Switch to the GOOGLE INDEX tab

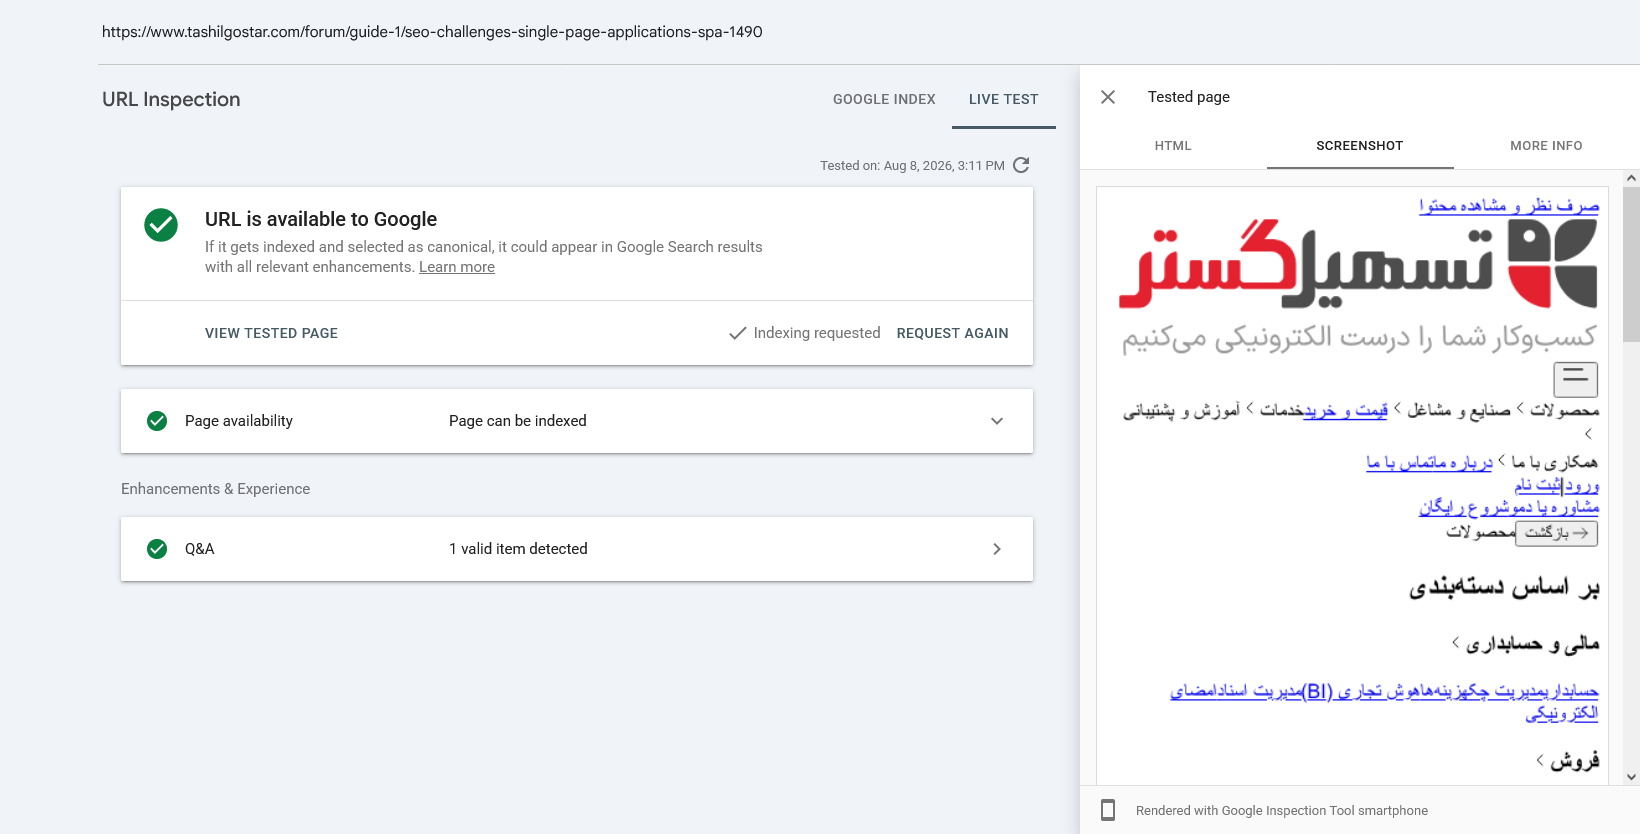(884, 99)
